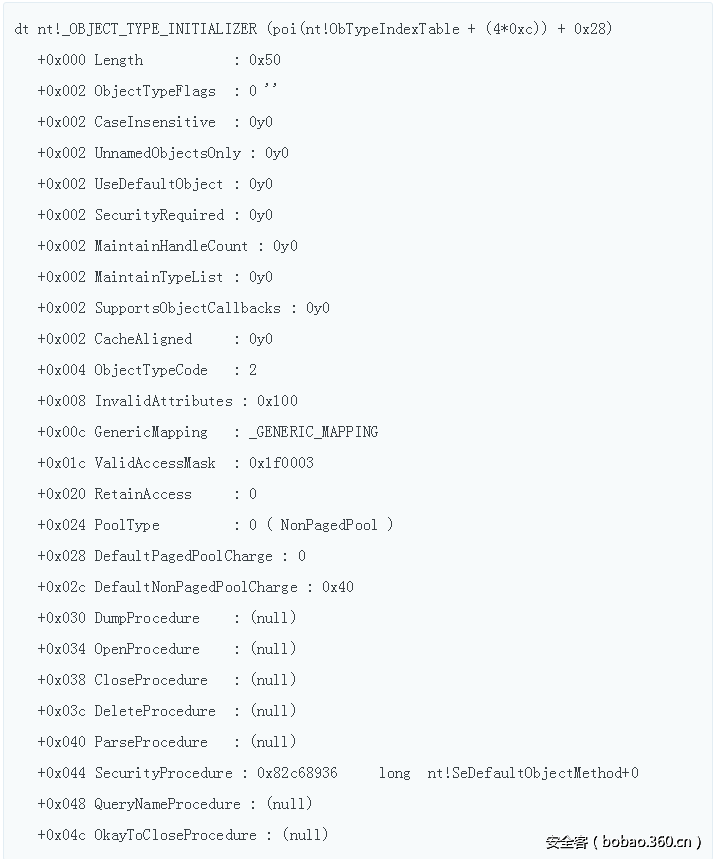Click the _GENERIC_MAPPING type name
Screen dimensions: 716x860
point(313,432)
